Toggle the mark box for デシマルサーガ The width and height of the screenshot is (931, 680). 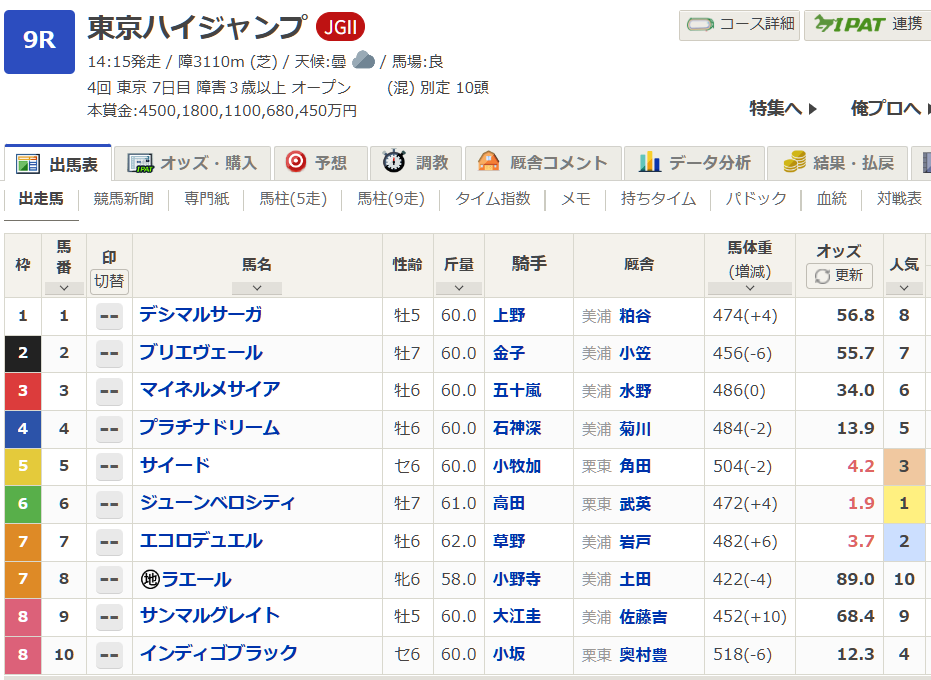(109, 316)
